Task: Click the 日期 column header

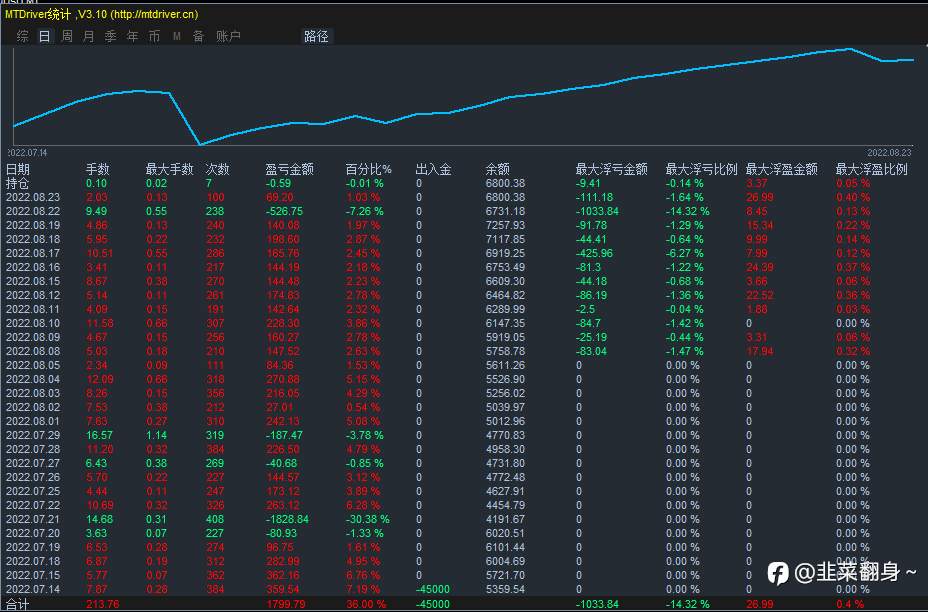Action: pyautogui.click(x=18, y=169)
